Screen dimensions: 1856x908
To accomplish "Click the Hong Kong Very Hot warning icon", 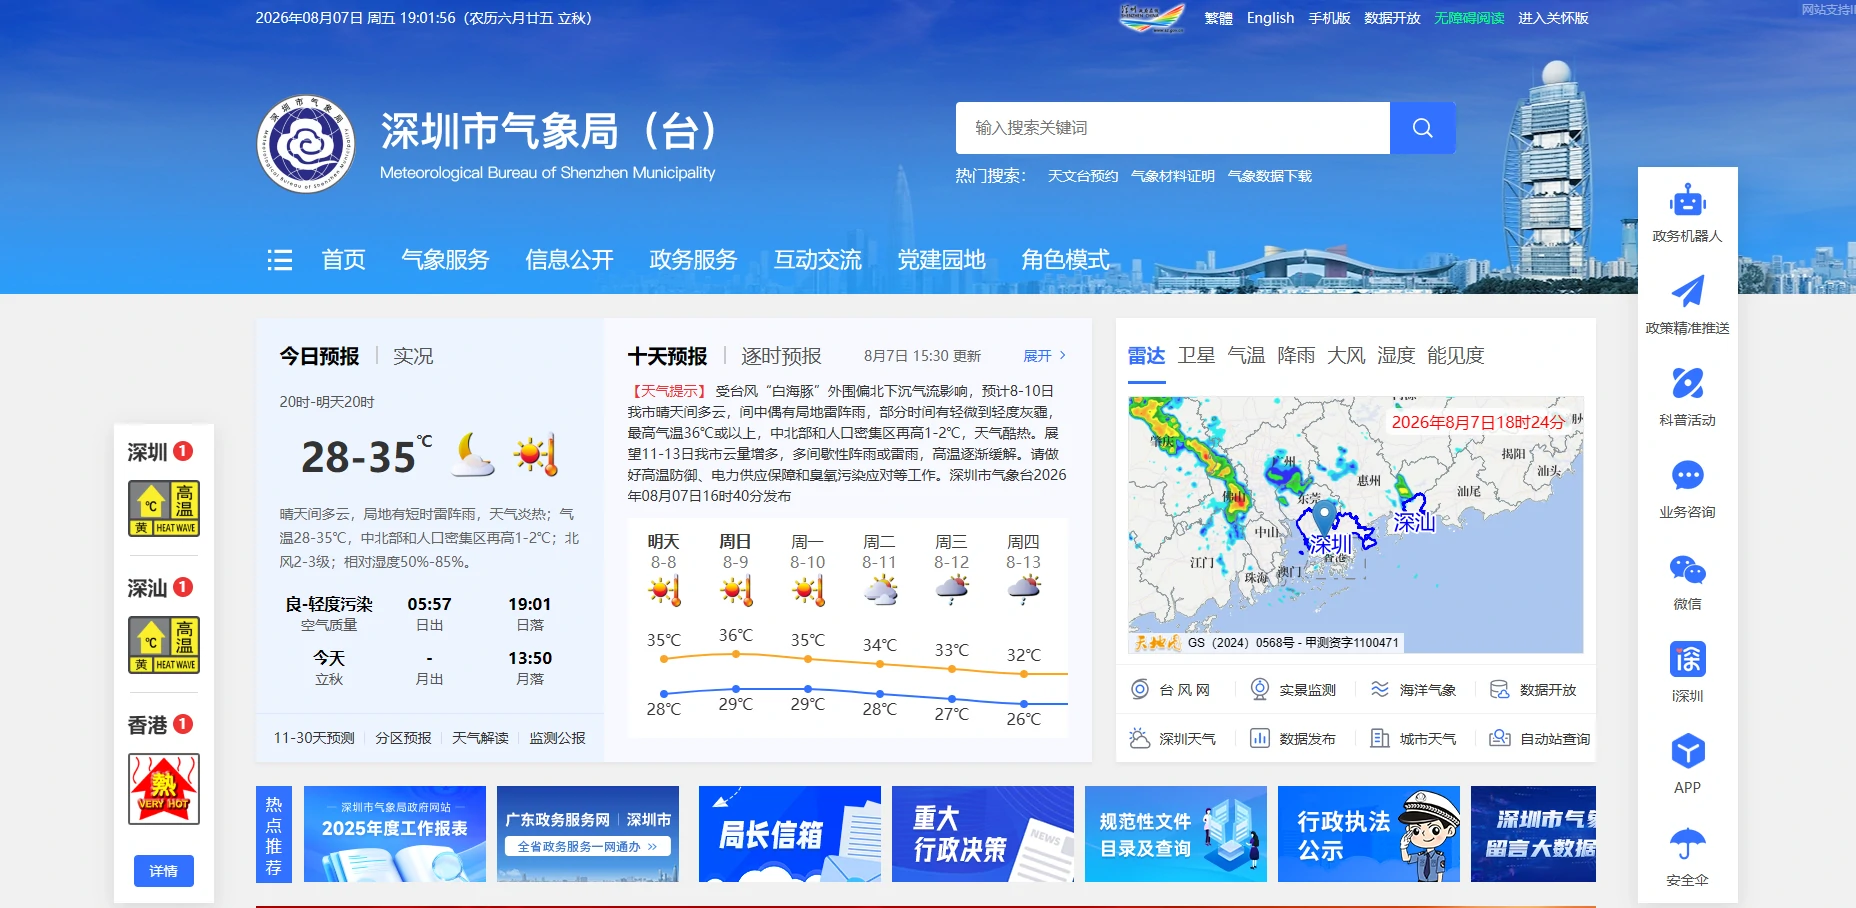I will coord(164,789).
